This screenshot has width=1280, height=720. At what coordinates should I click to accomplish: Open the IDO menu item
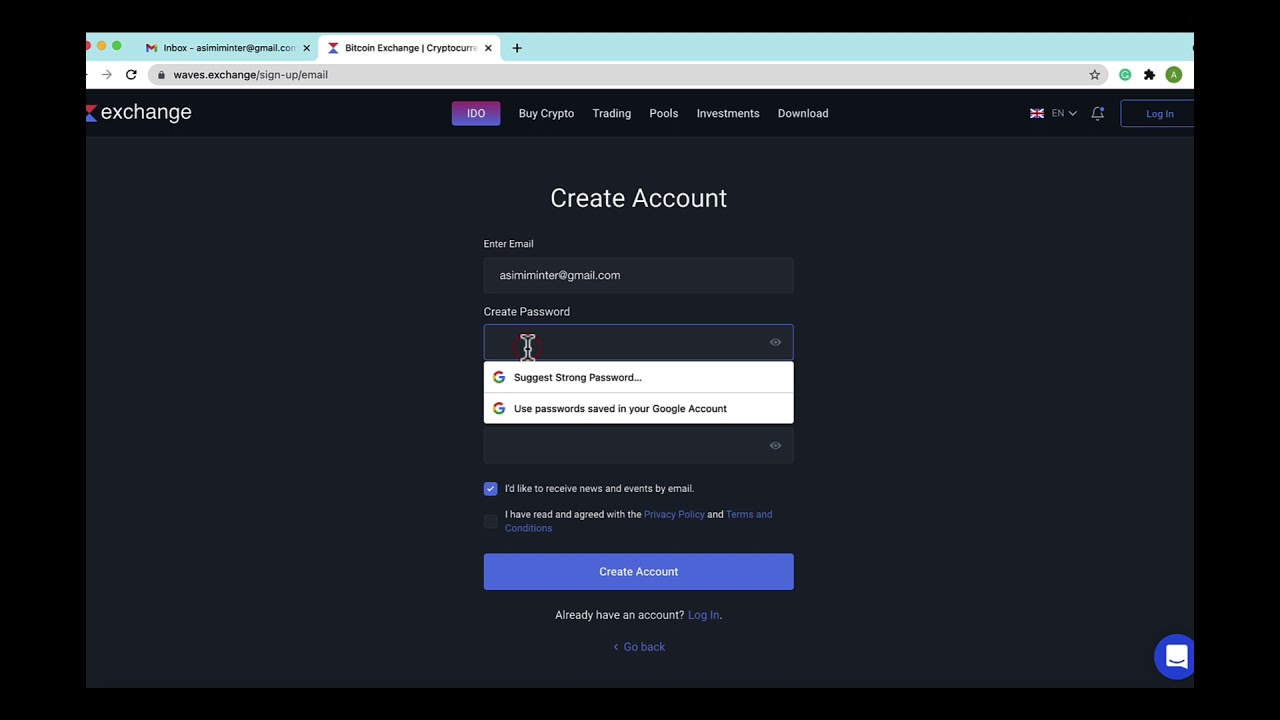(x=476, y=114)
